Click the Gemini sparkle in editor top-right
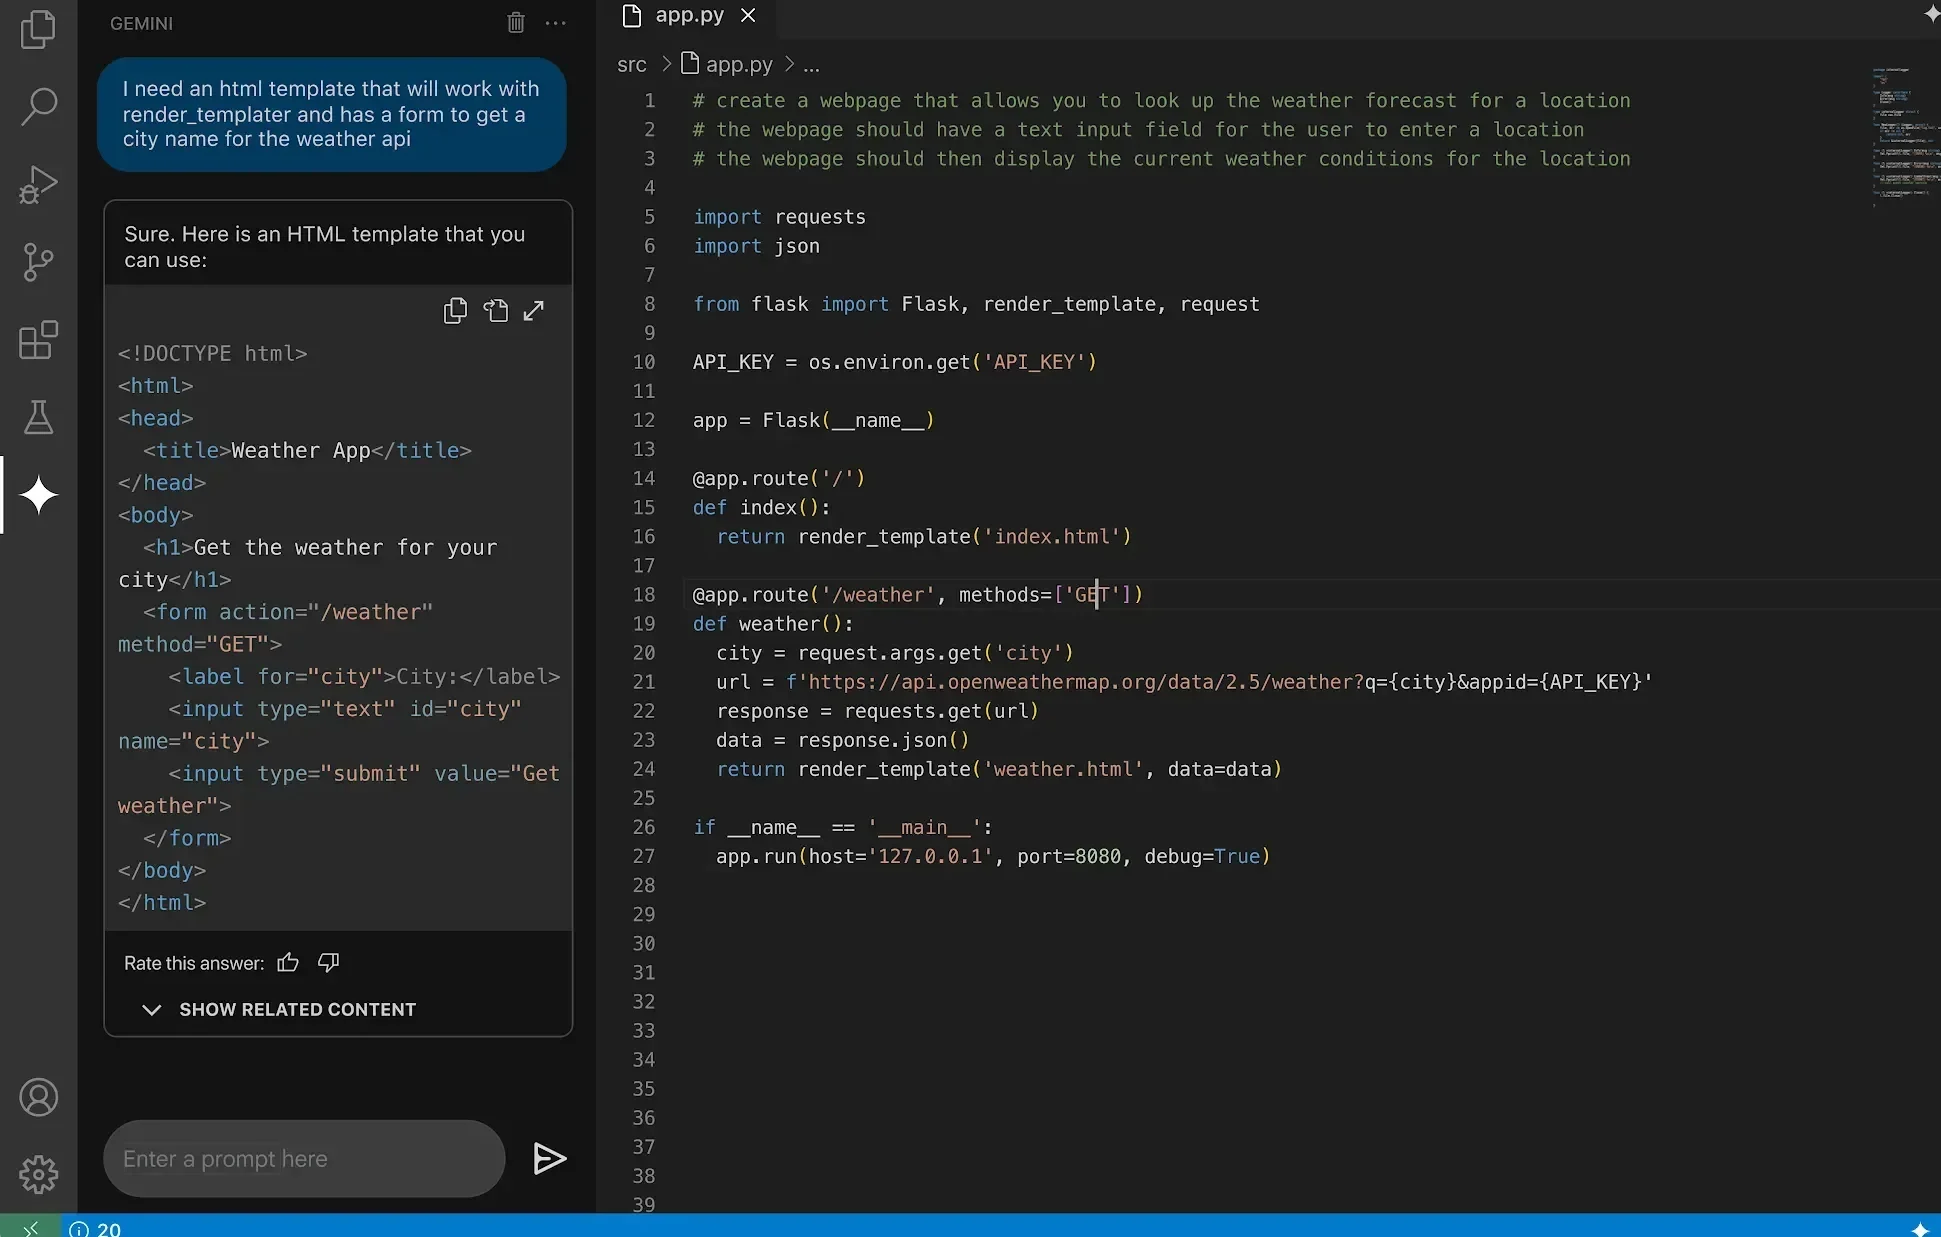Viewport: 1941px width, 1237px height. (x=1930, y=14)
